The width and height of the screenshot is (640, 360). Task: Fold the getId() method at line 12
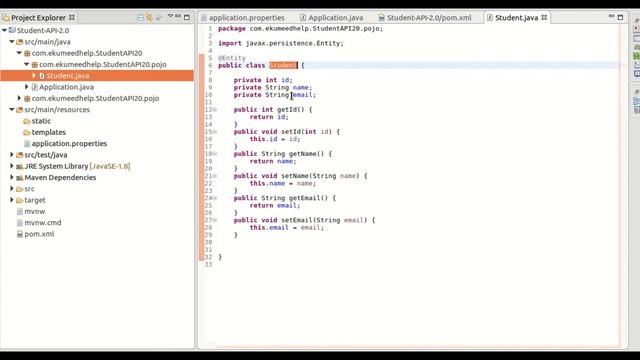(215, 109)
